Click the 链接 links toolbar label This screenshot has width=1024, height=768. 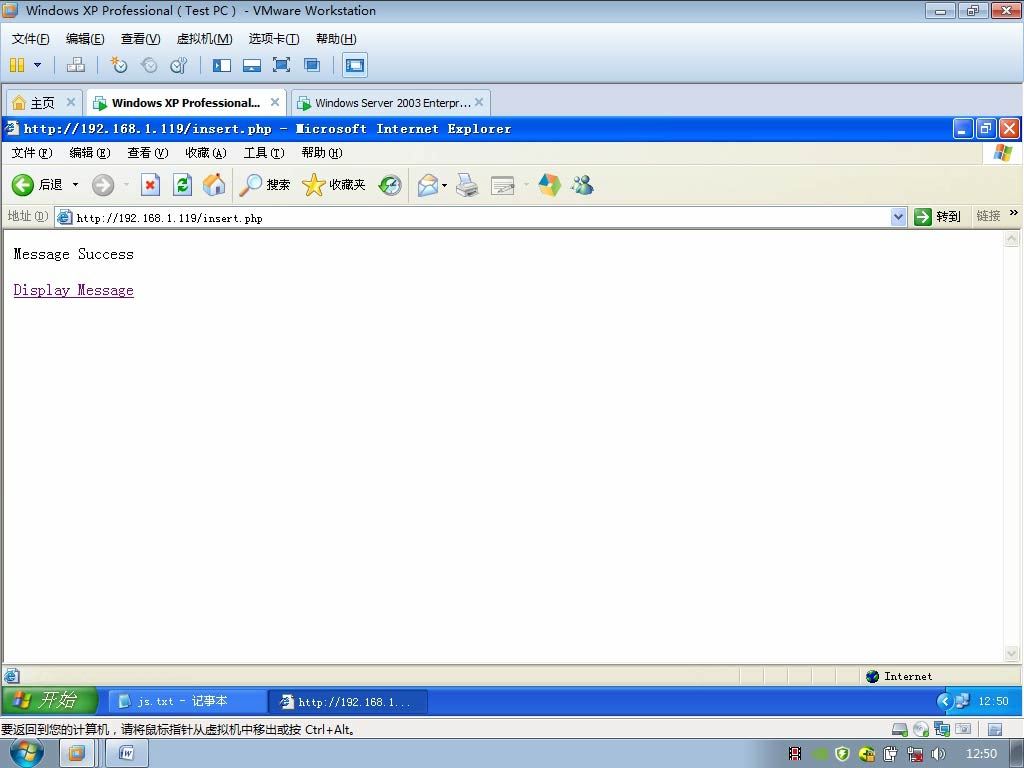[988, 216]
